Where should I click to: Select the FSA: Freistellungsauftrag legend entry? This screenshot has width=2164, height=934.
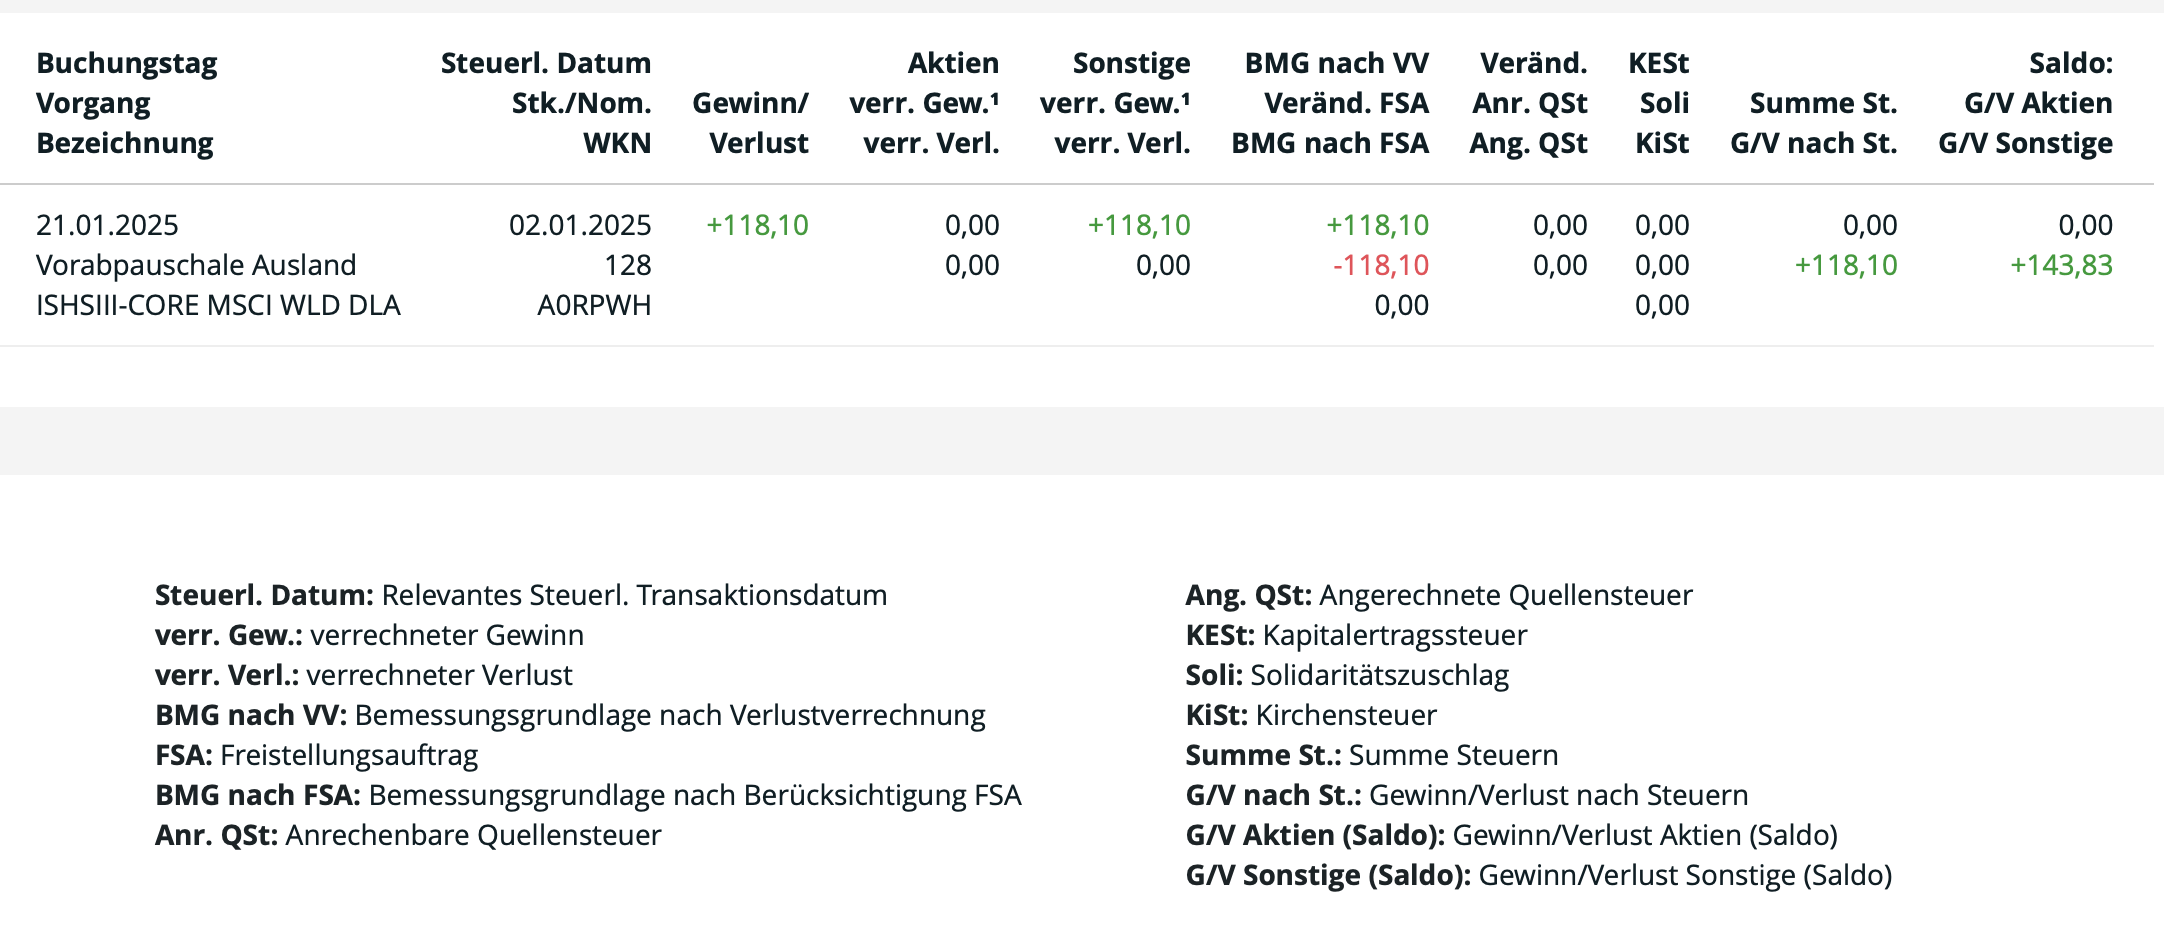pyautogui.click(x=316, y=755)
